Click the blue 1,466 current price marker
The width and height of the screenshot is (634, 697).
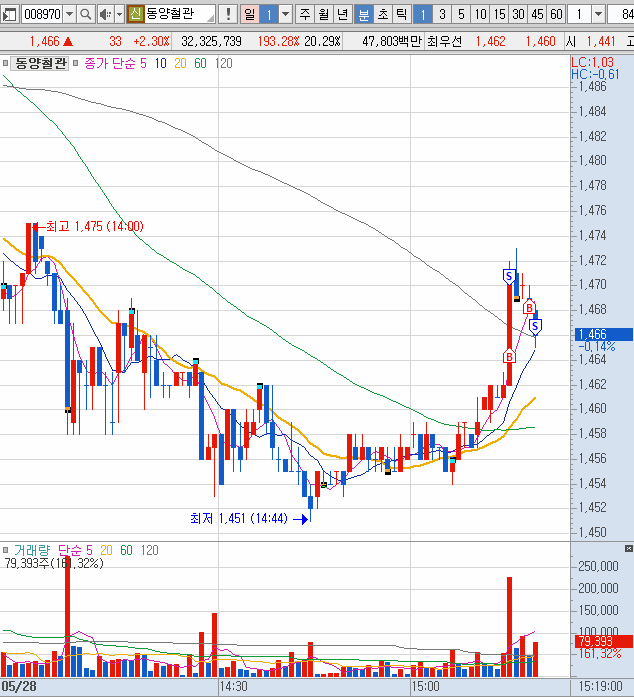point(601,335)
